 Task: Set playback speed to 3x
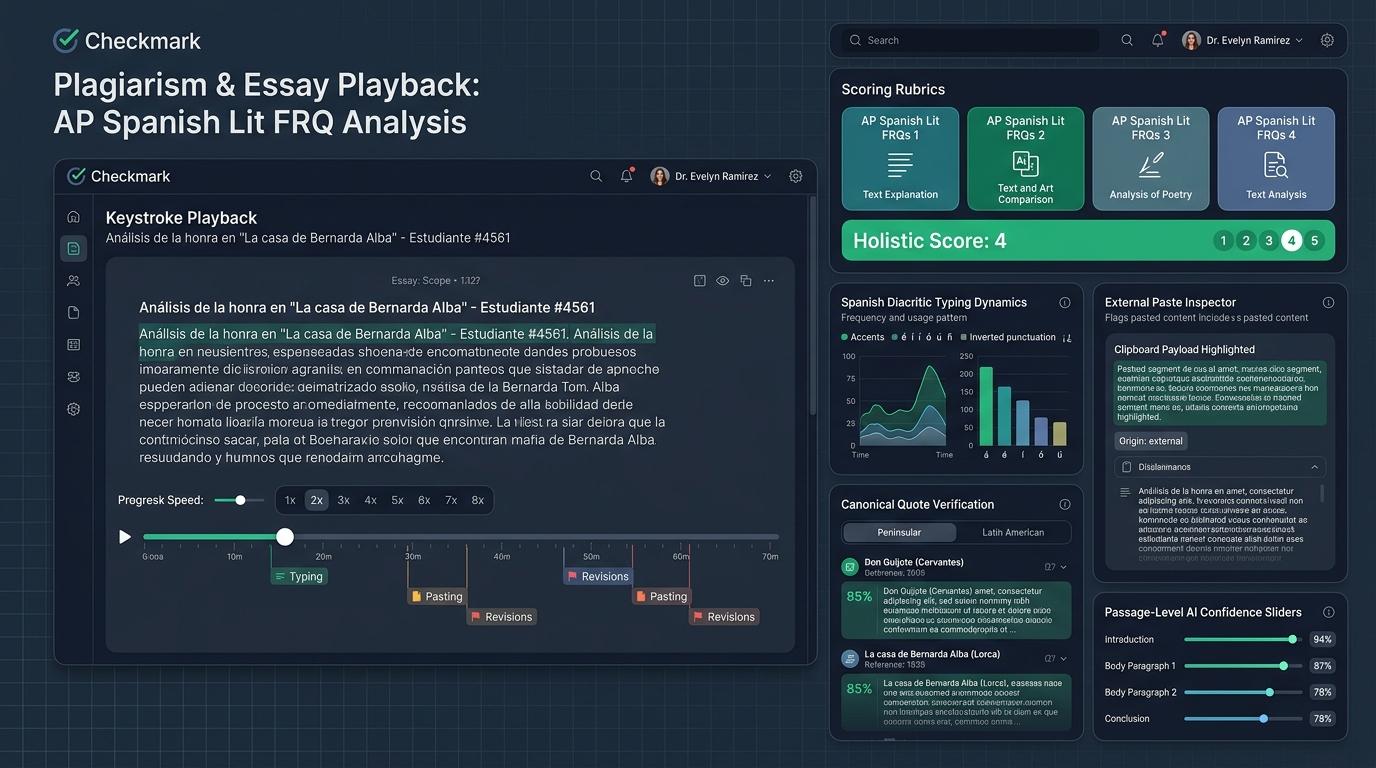coord(344,500)
